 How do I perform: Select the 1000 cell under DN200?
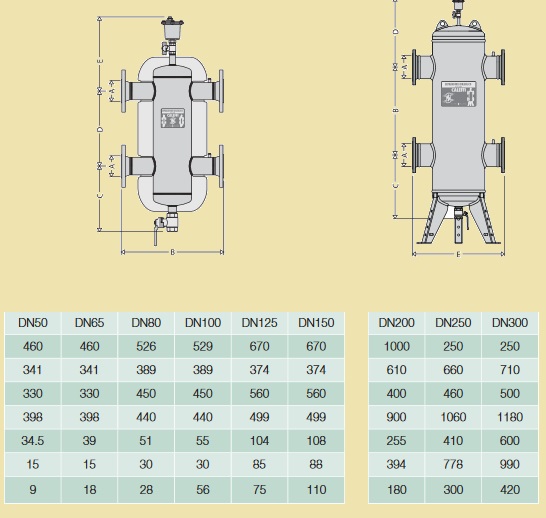397,346
